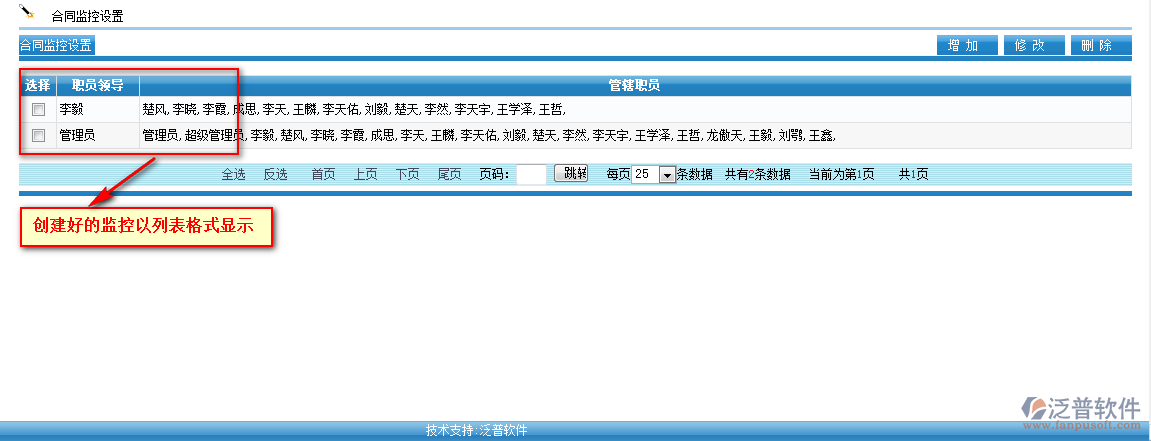Click the 管辖职员 column header
The width and height of the screenshot is (1151, 441).
coord(635,86)
